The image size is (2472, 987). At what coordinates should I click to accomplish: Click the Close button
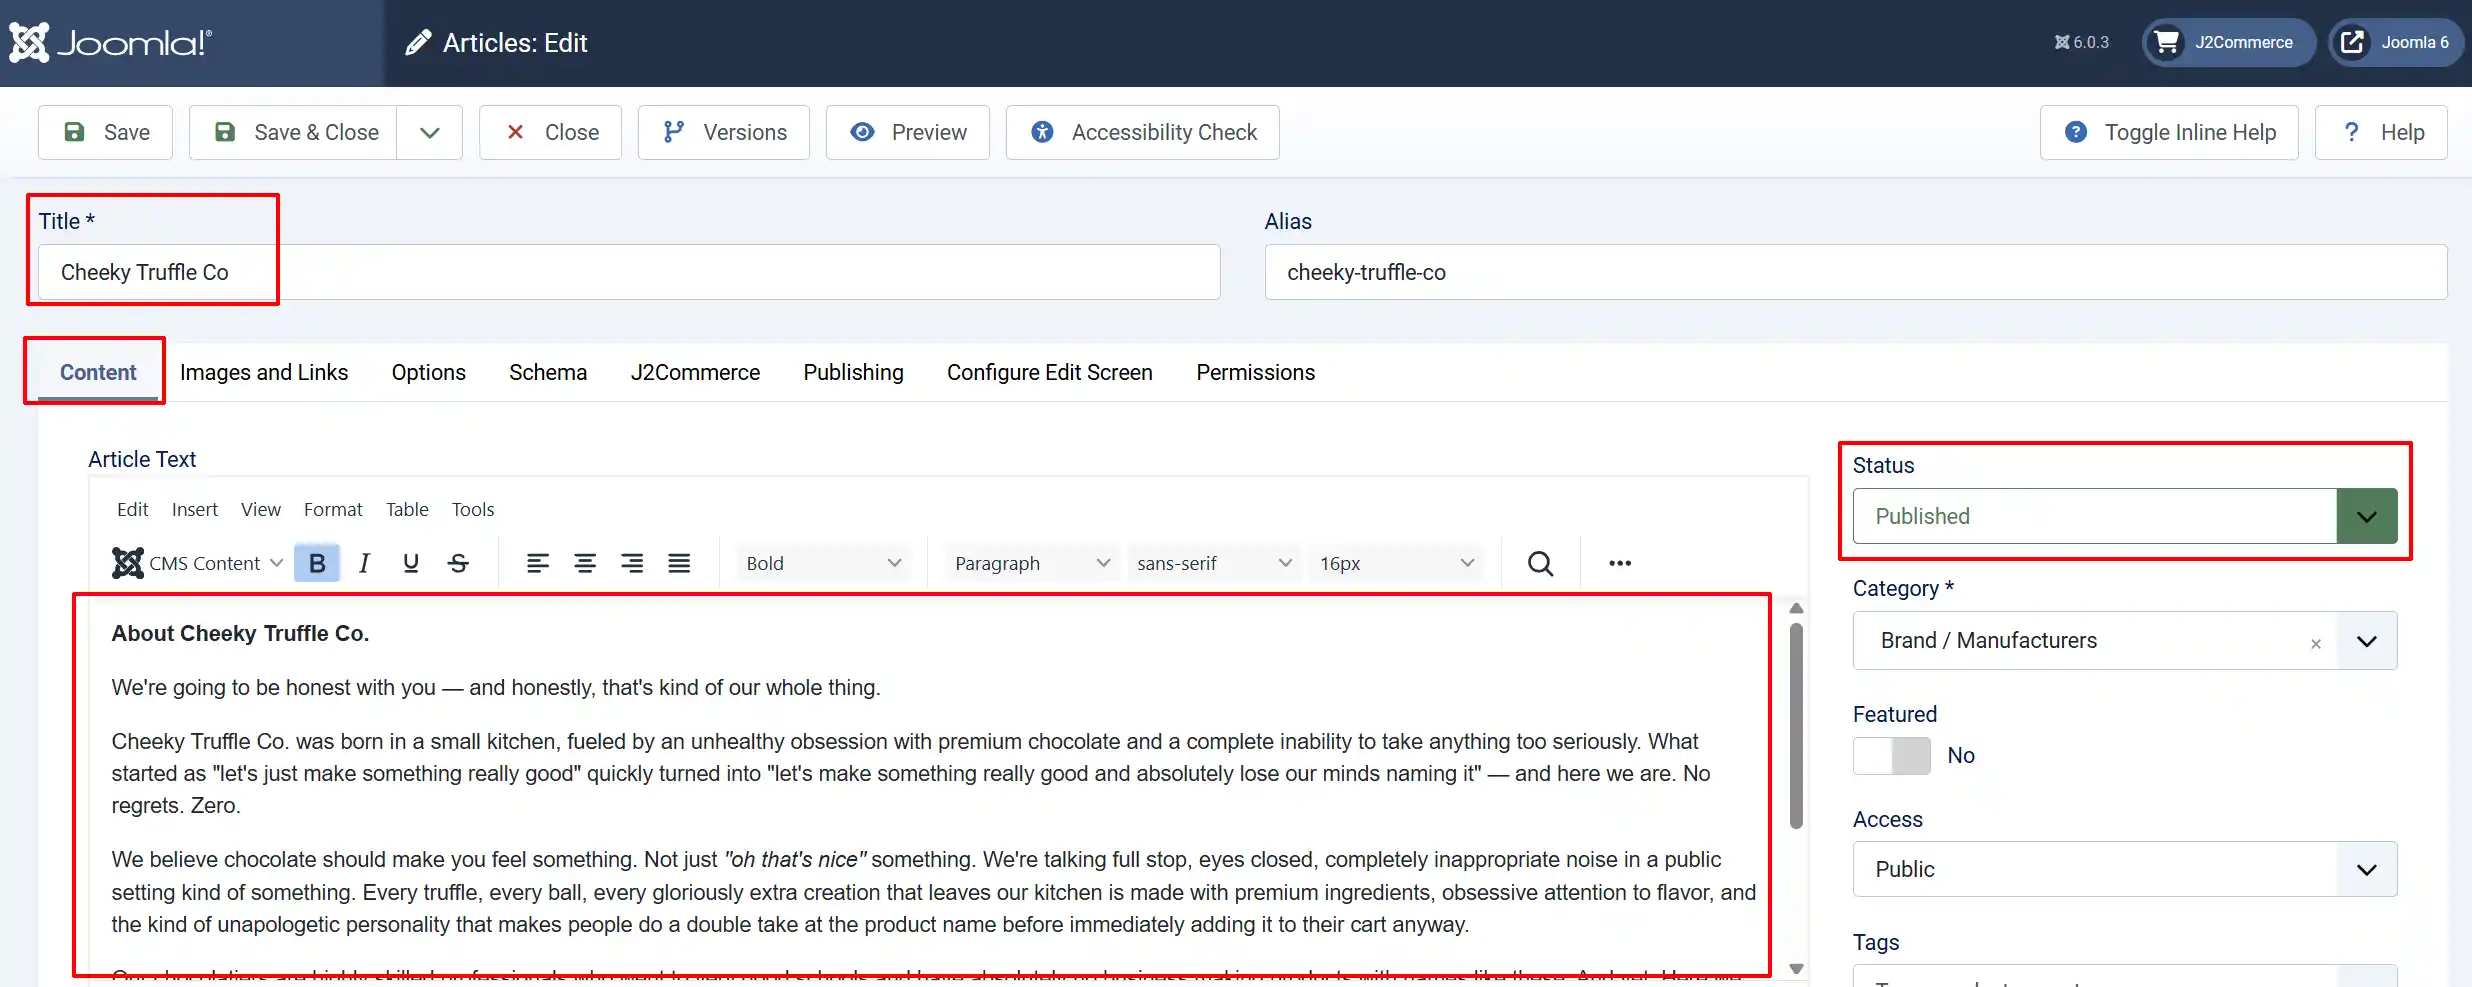click(550, 132)
